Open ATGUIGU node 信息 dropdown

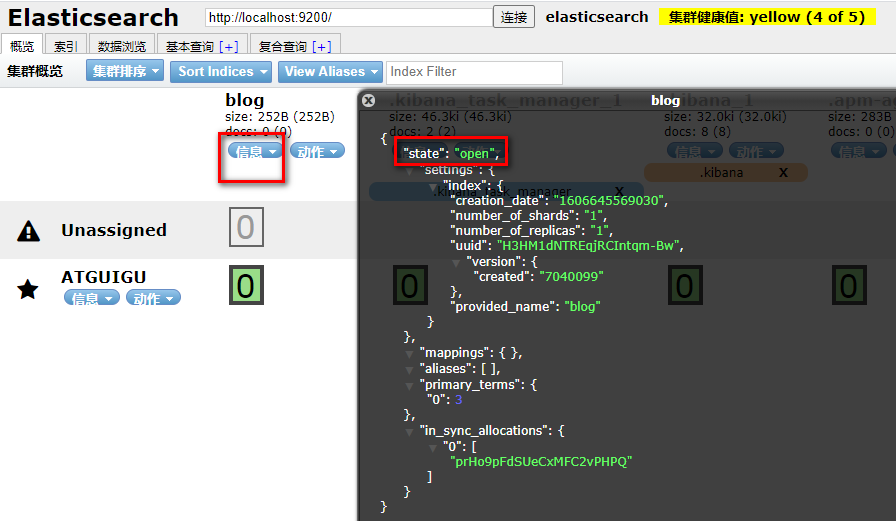click(91, 298)
